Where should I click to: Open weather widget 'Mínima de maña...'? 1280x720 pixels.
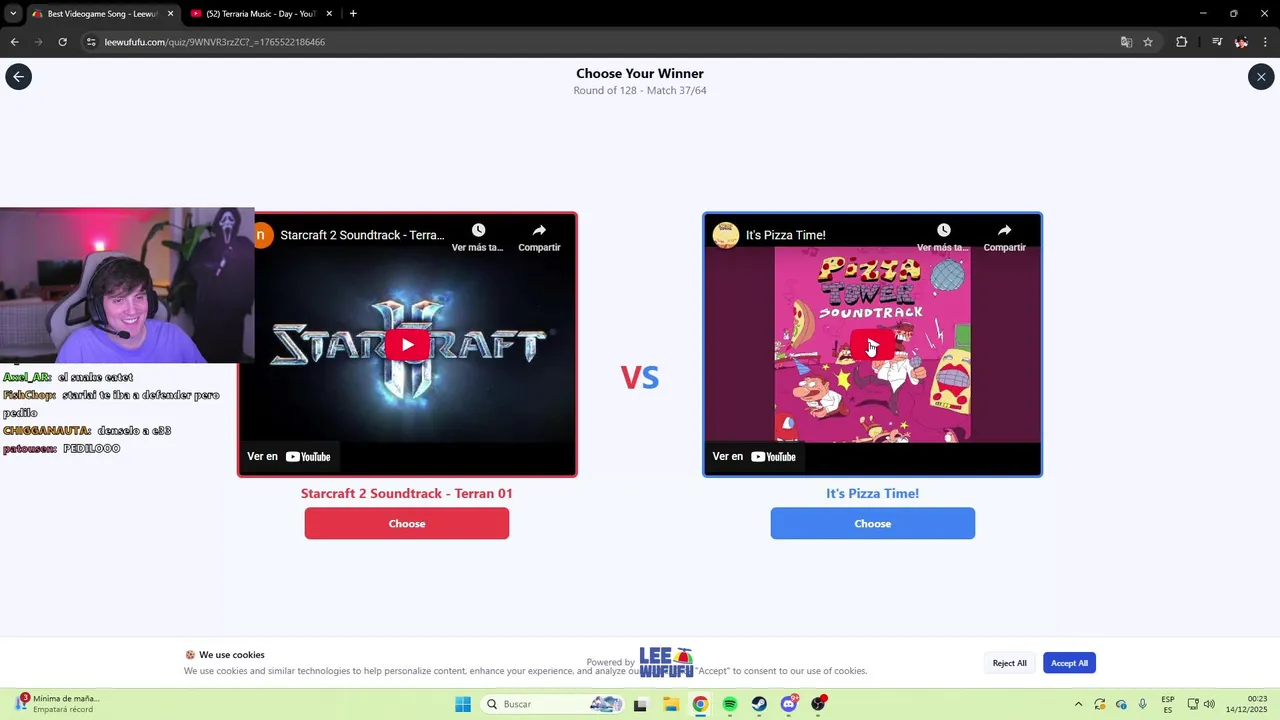coord(56,704)
